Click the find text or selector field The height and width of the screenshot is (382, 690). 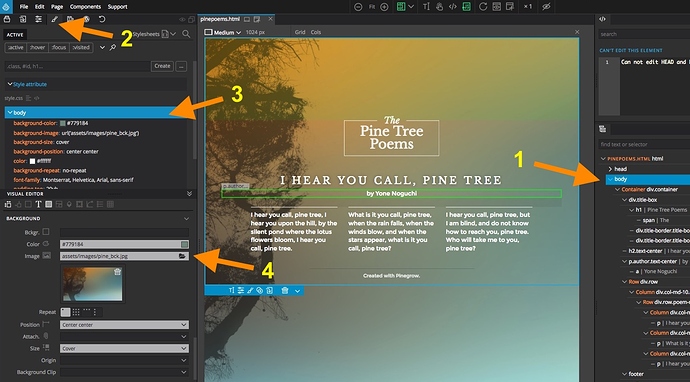(x=644, y=144)
